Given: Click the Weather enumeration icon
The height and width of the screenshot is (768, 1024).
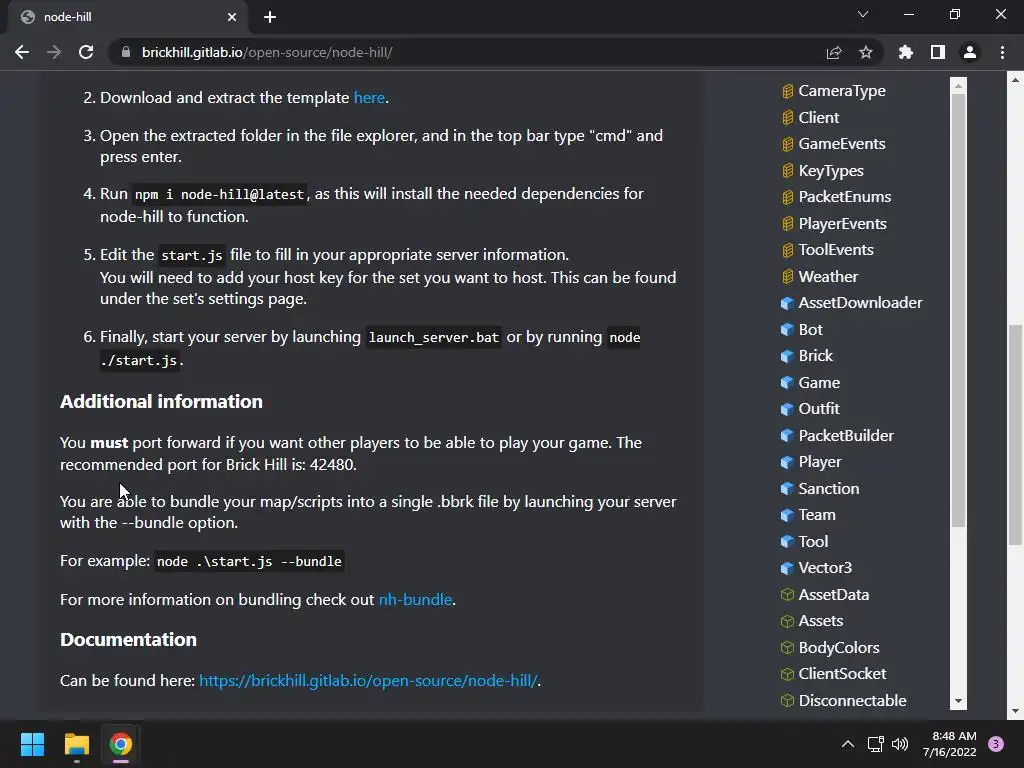Looking at the screenshot, I should point(788,277).
